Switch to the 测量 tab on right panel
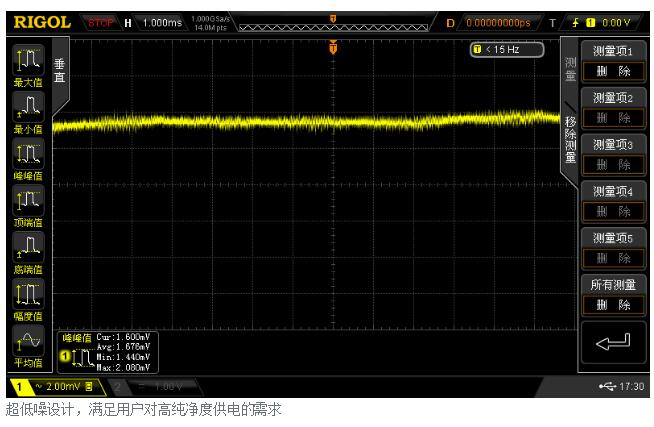 (x=571, y=69)
